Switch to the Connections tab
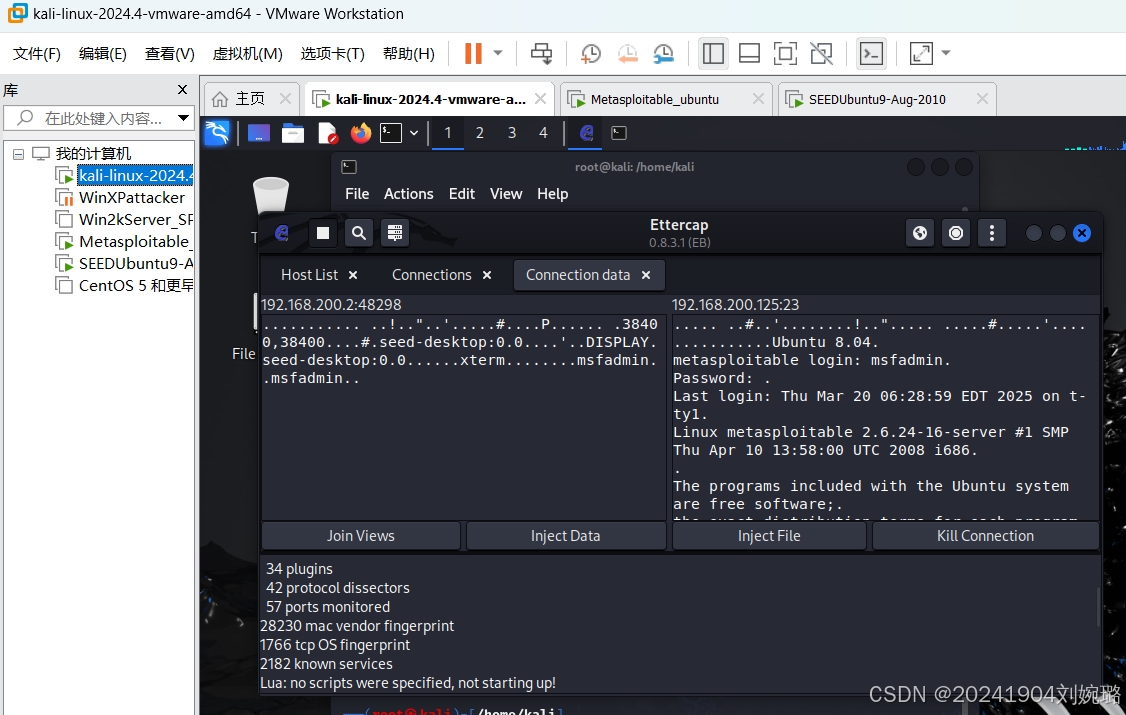 [432, 275]
